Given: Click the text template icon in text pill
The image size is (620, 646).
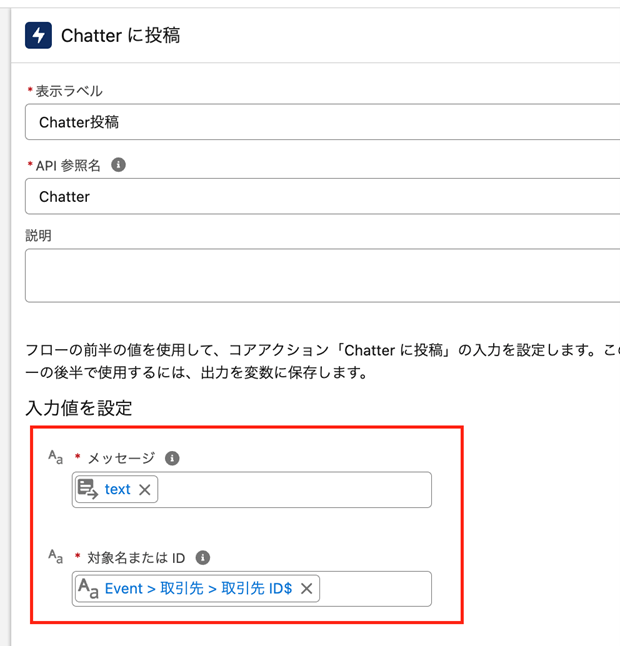Looking at the screenshot, I should tap(88, 489).
